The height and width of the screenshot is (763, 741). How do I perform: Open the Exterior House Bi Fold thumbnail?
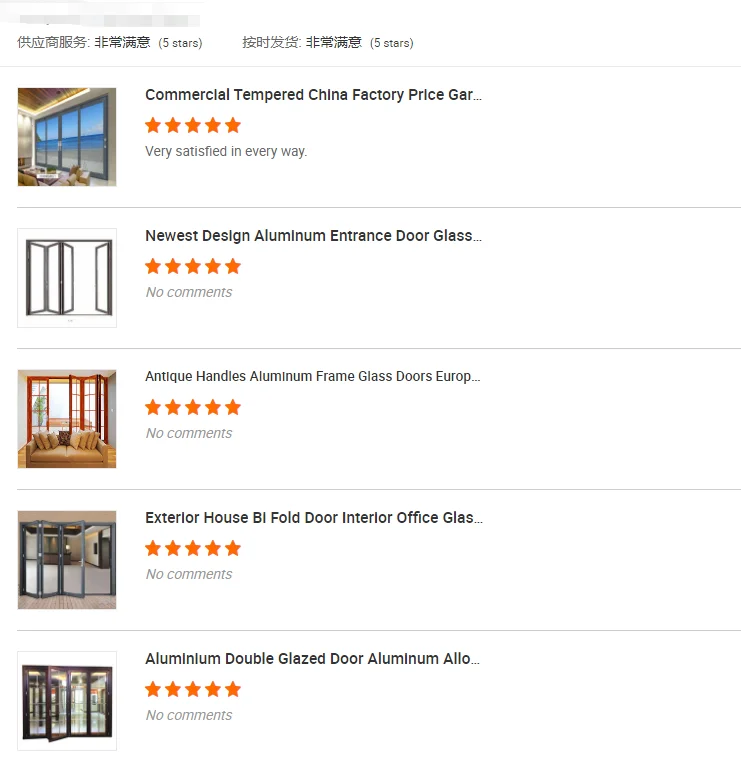coord(67,560)
